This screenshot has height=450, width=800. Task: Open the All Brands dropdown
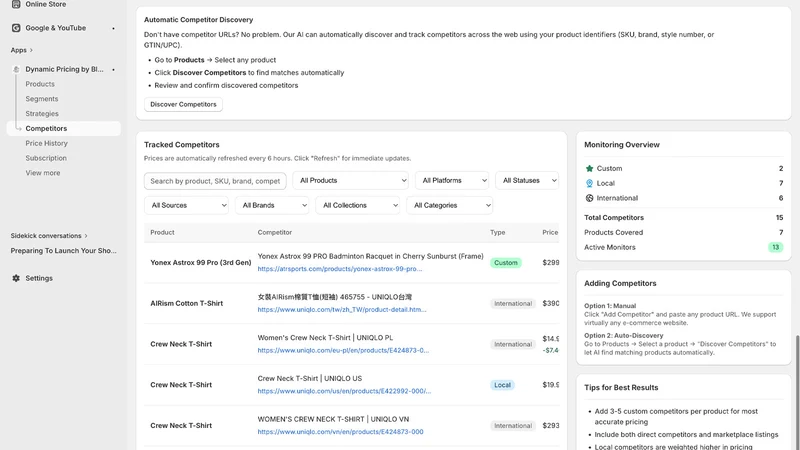pos(272,206)
